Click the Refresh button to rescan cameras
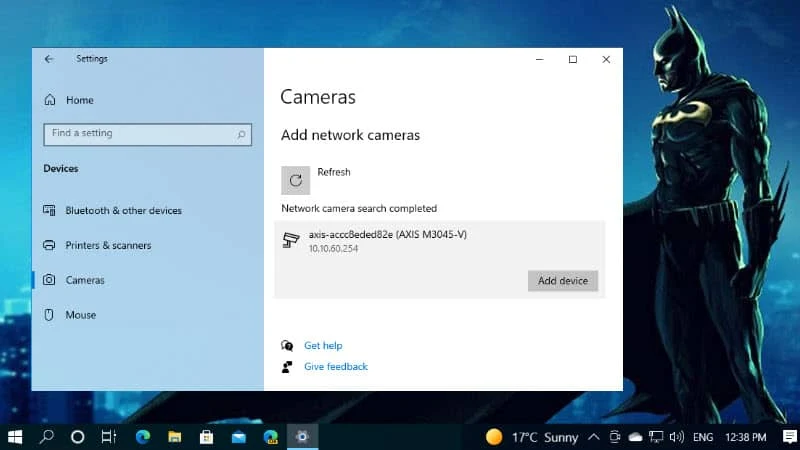The width and height of the screenshot is (800, 450). (x=295, y=180)
